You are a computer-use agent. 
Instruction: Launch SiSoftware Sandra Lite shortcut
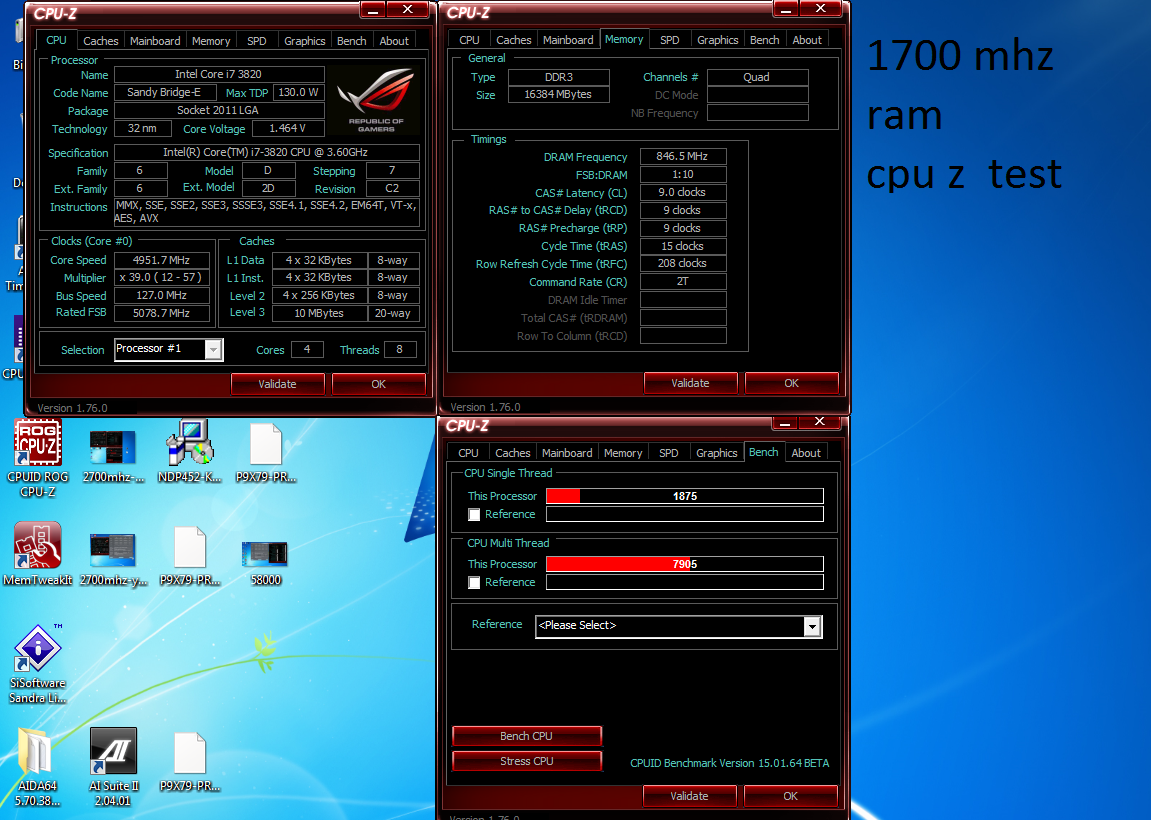37,664
